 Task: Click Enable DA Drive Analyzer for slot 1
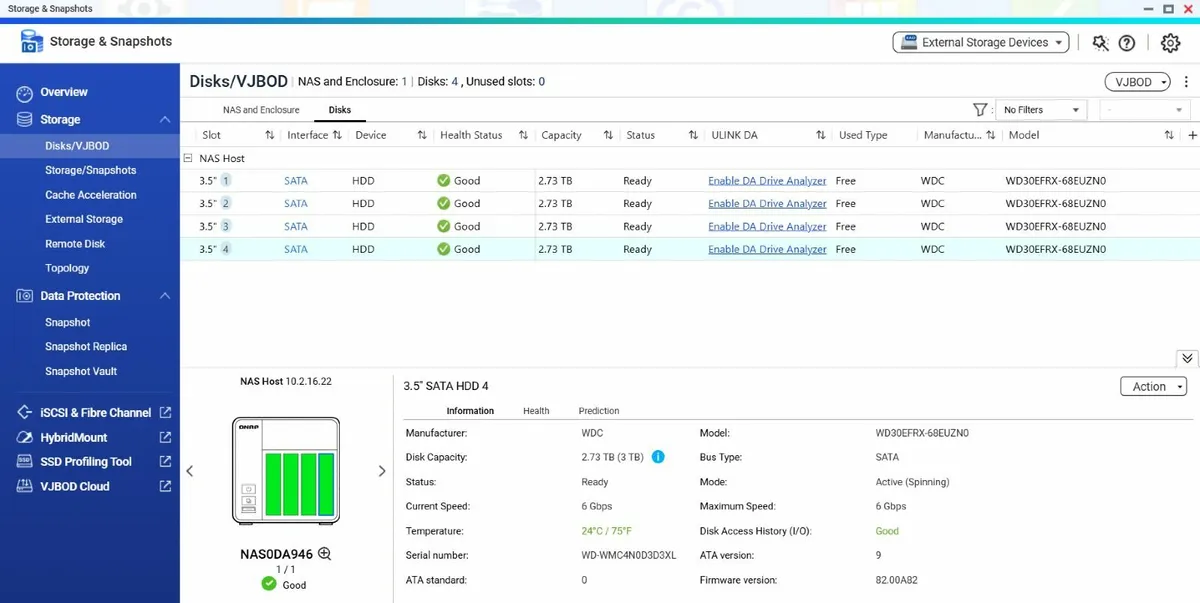pyautogui.click(x=767, y=181)
